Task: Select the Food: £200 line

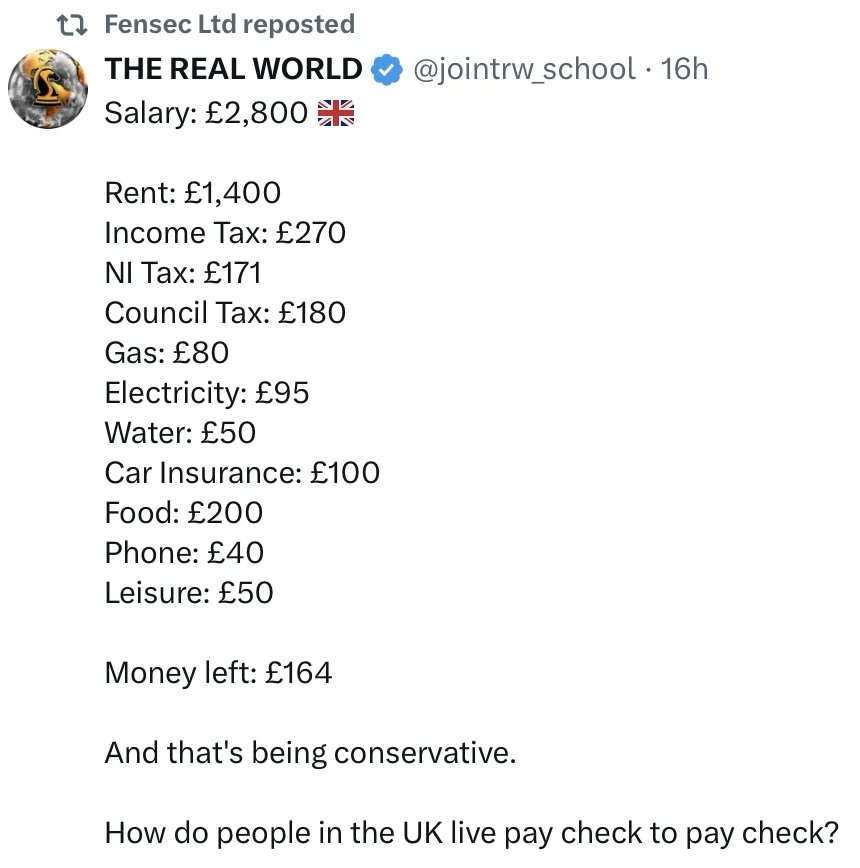Action: (x=184, y=512)
